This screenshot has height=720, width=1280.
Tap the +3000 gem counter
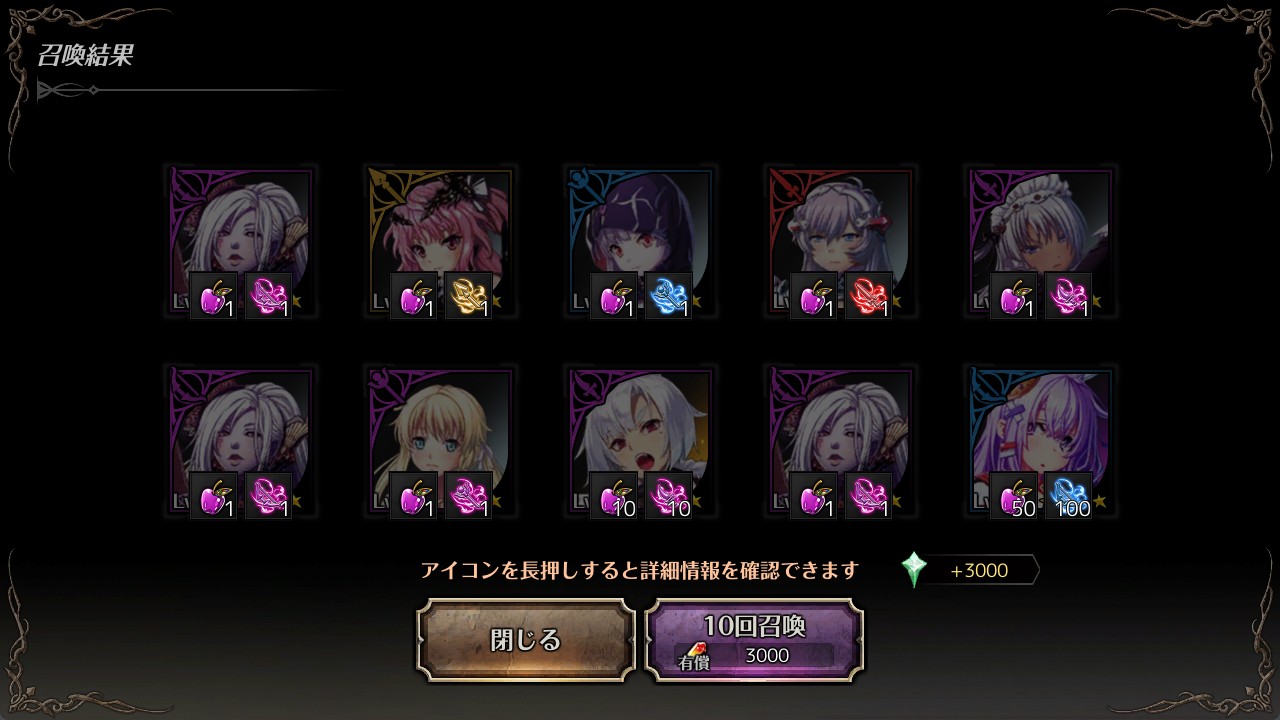click(x=979, y=571)
